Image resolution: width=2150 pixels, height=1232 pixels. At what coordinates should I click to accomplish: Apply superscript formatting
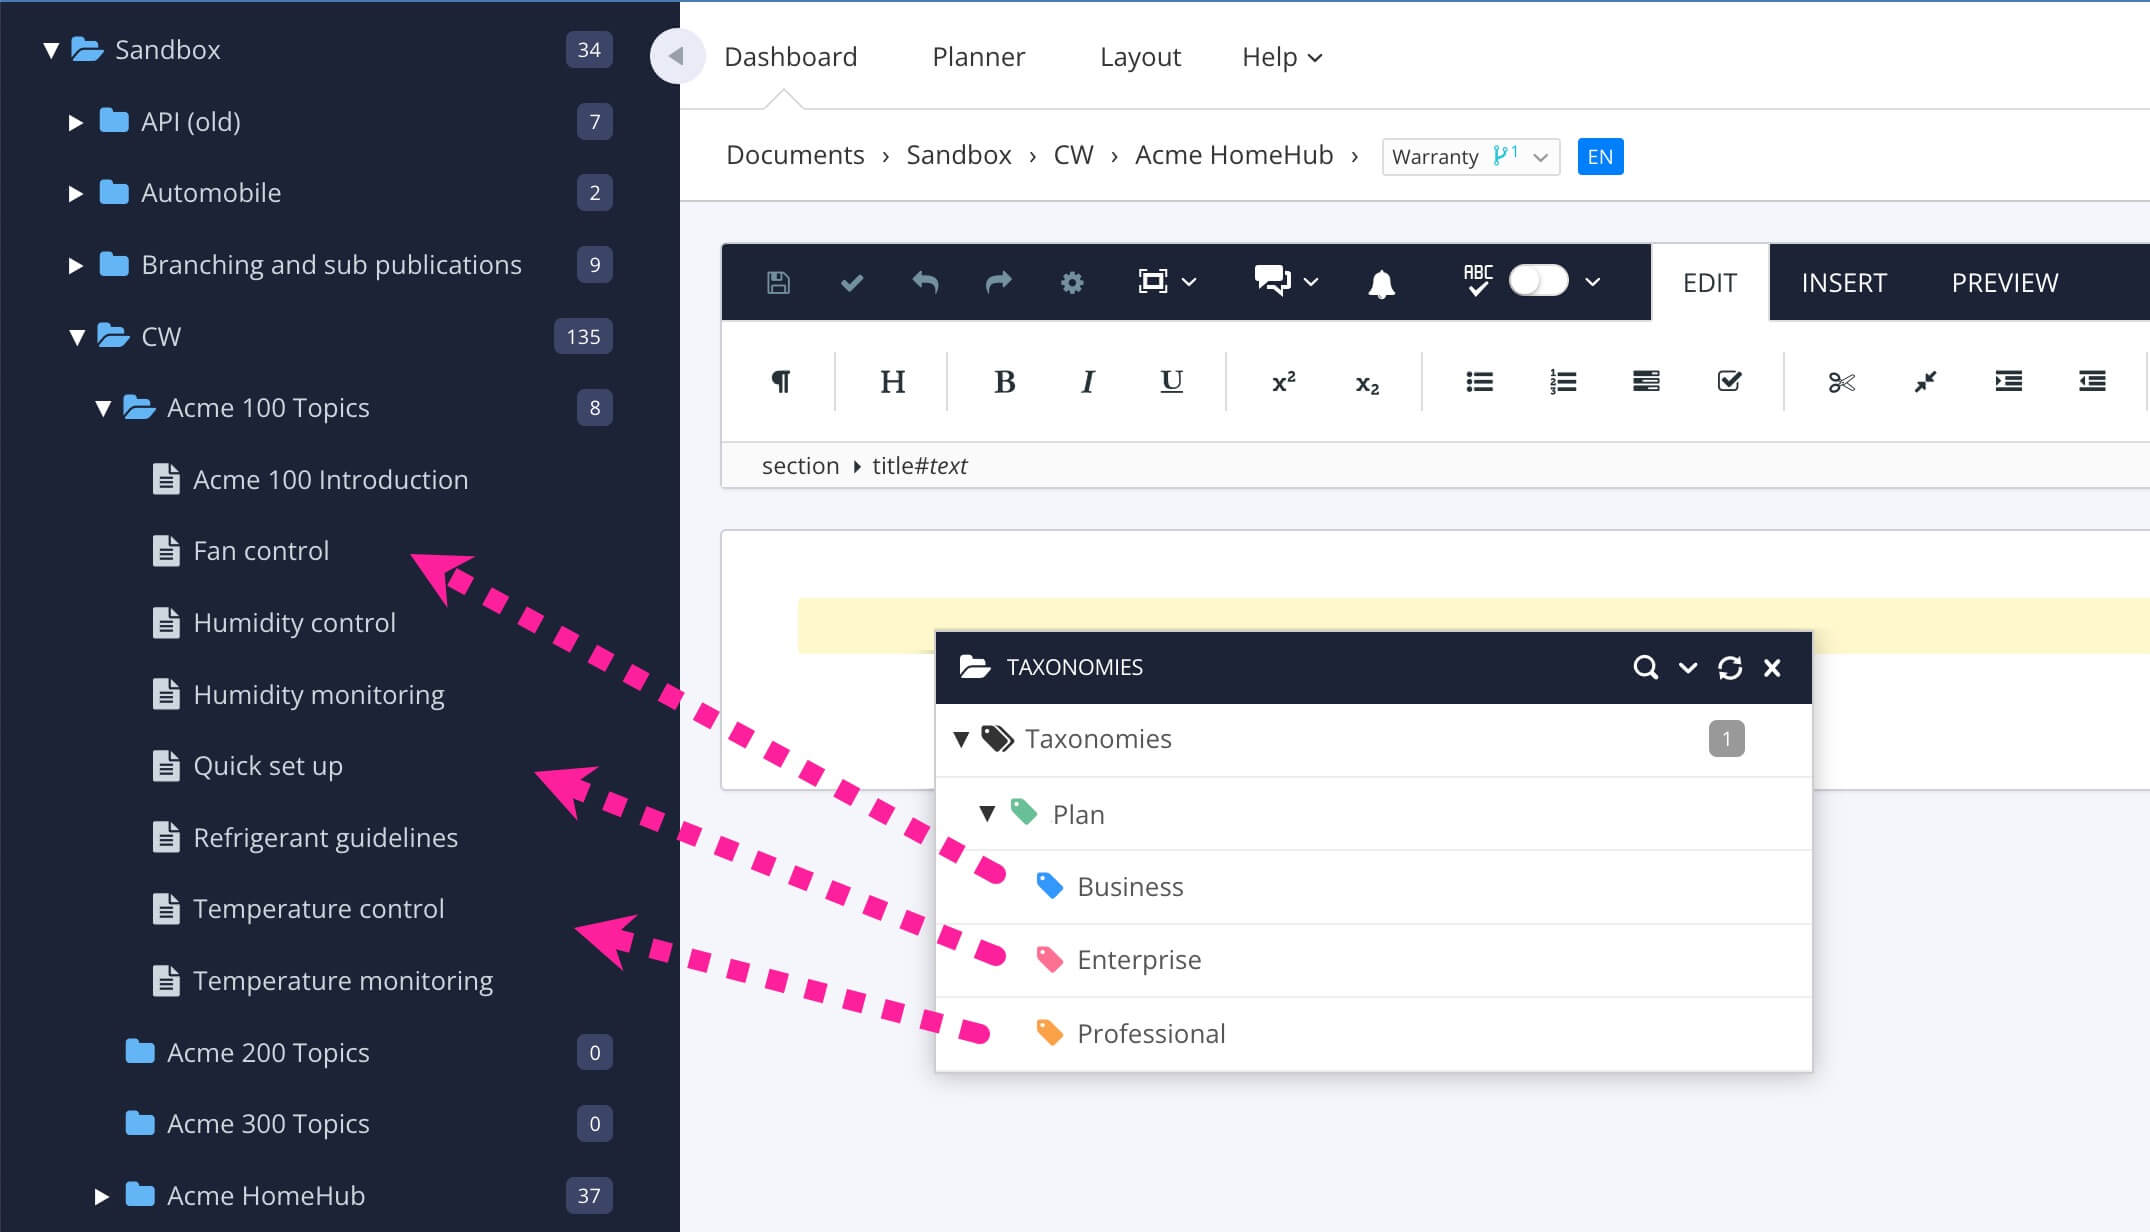coord(1283,382)
